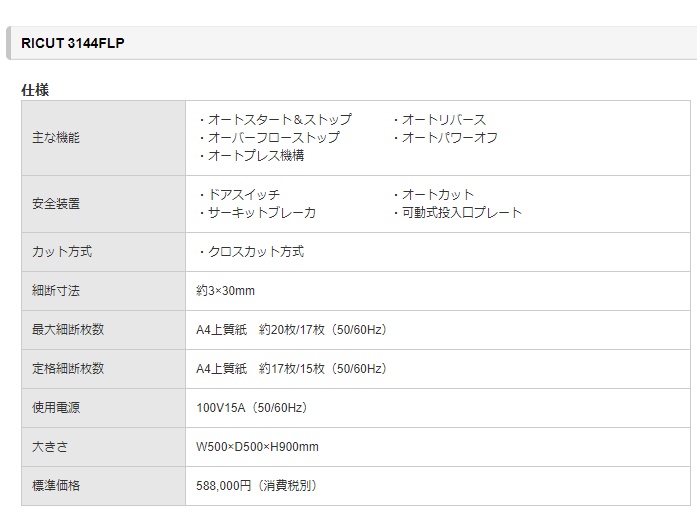
Task: Click the ドアスイッチ safety item
Action: [x=239, y=195]
